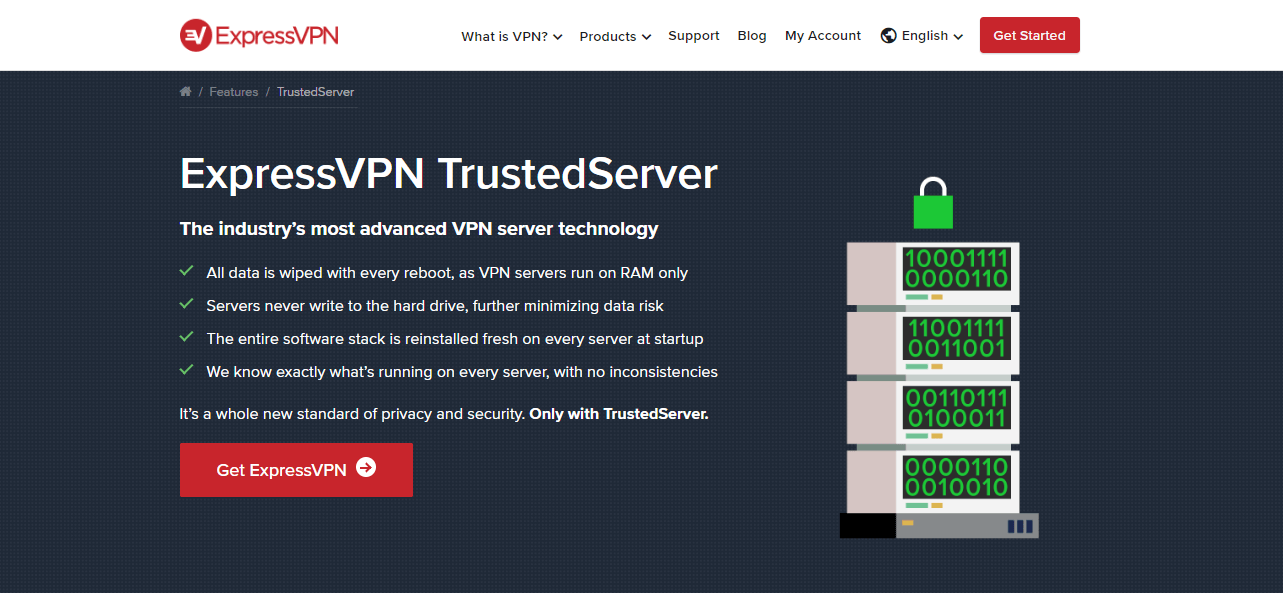Open the Support page

(694, 36)
